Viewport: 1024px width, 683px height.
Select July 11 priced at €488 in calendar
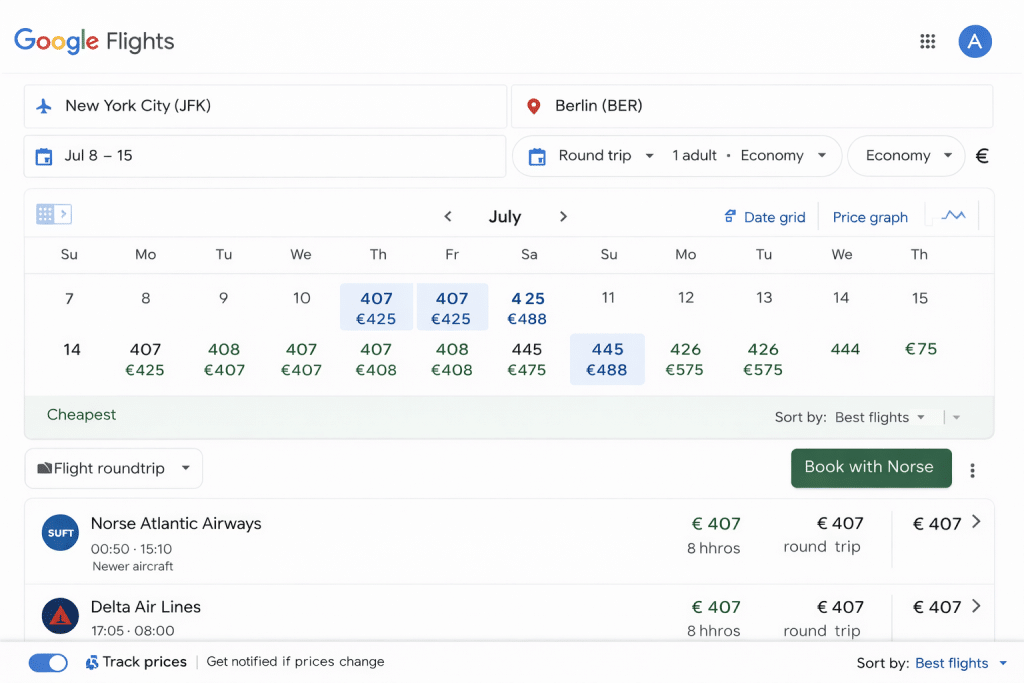[x=607, y=358]
